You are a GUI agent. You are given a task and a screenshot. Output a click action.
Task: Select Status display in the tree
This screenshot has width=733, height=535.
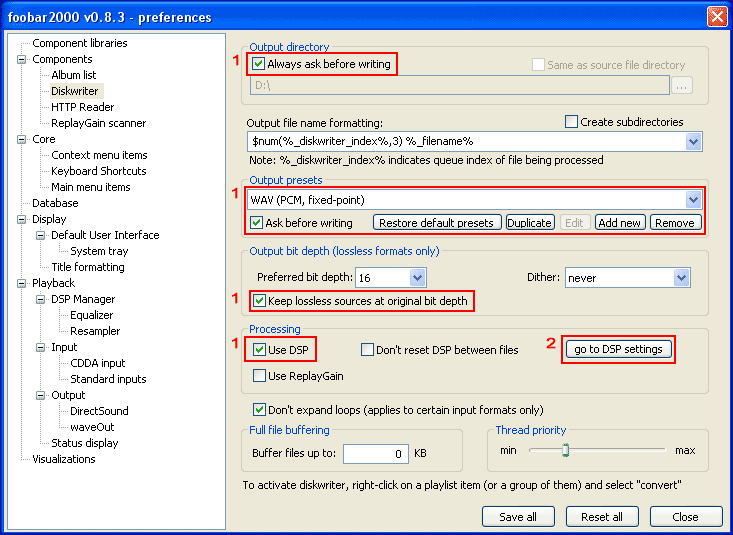click(x=85, y=443)
